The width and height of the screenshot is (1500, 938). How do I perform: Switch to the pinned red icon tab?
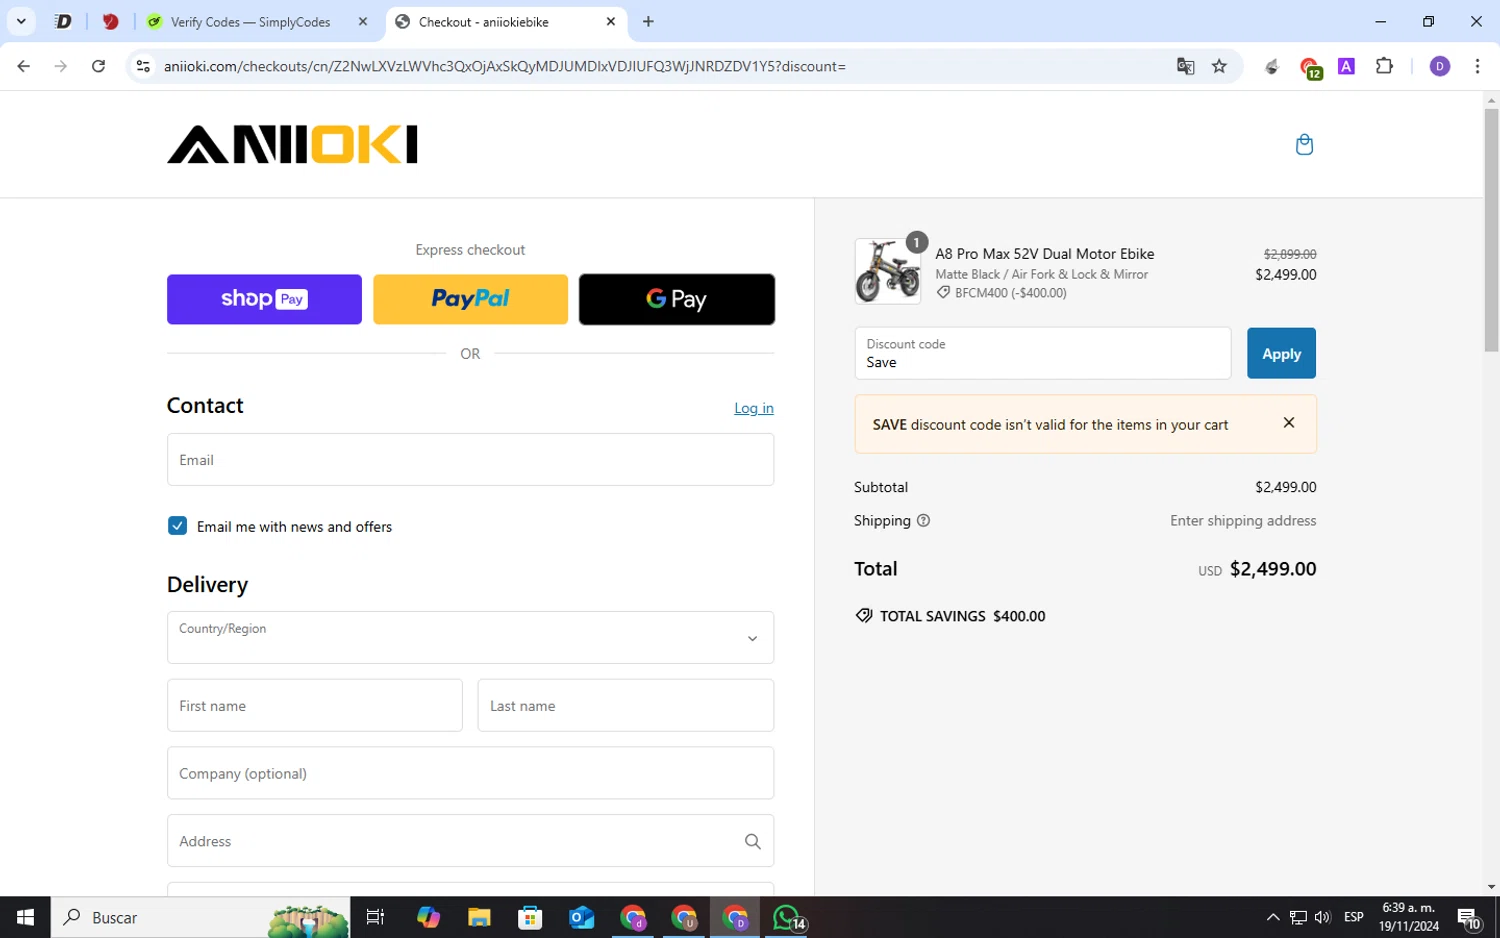point(110,22)
